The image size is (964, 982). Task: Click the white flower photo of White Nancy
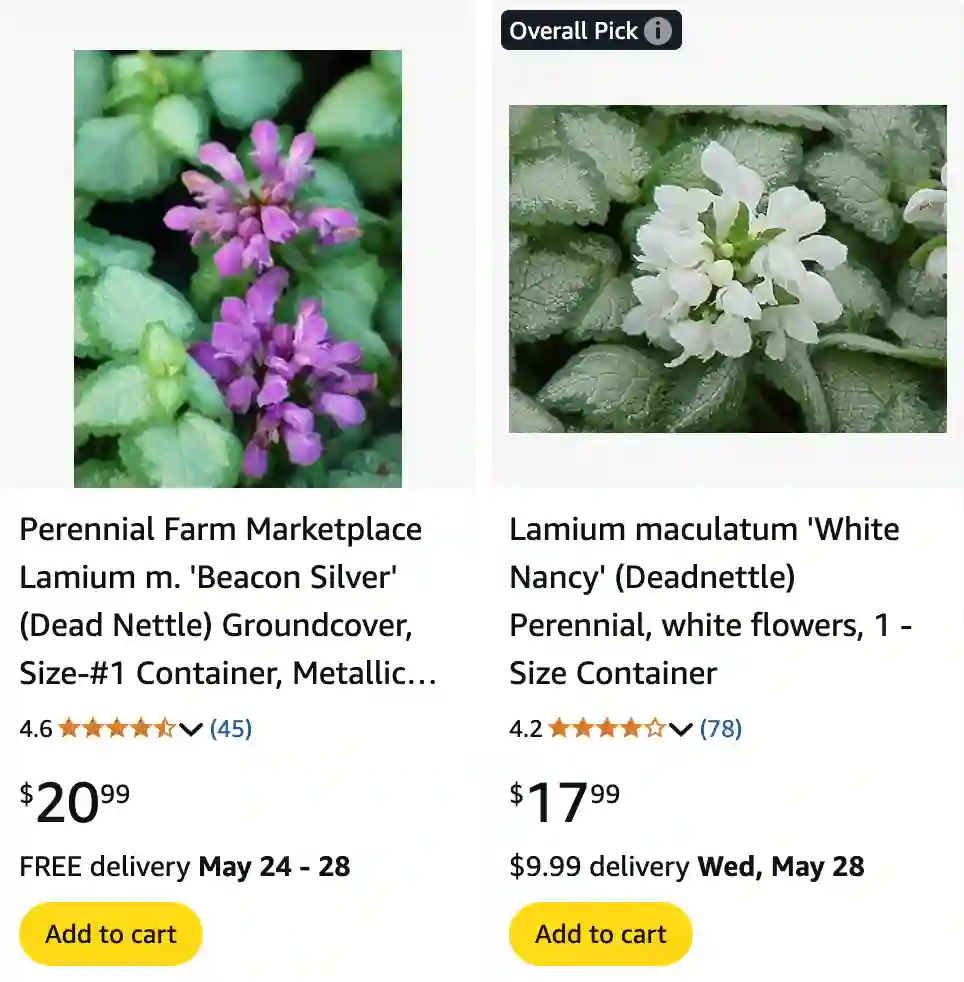click(x=727, y=269)
